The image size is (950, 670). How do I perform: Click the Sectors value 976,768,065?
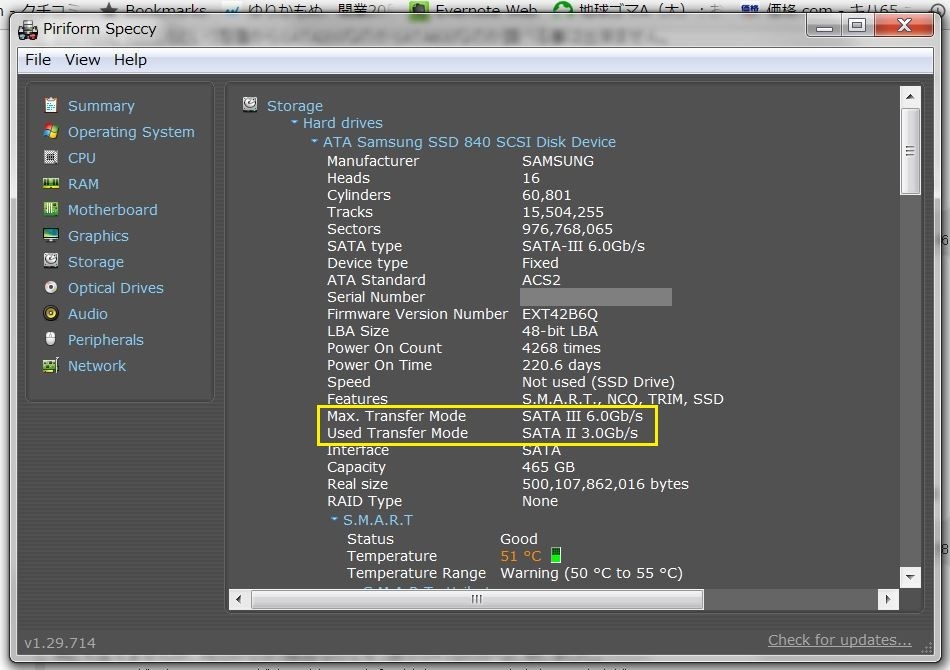click(x=566, y=228)
